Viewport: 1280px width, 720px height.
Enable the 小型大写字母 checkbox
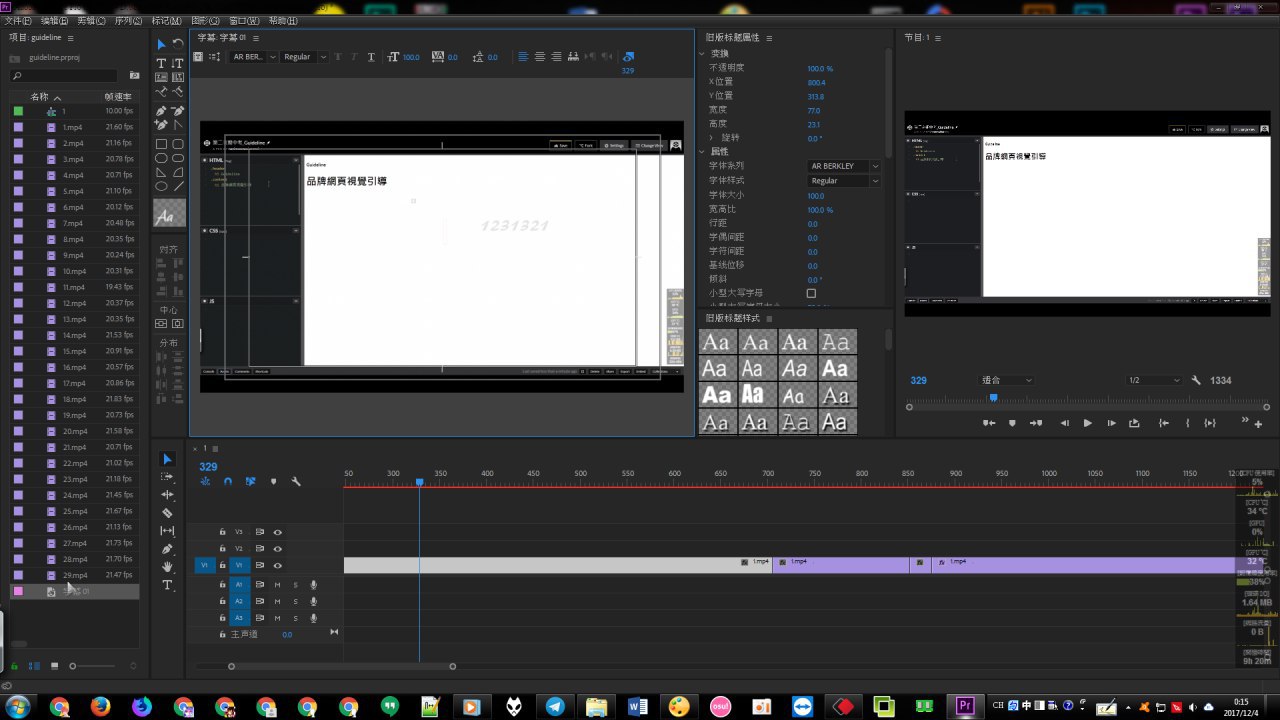(x=811, y=293)
